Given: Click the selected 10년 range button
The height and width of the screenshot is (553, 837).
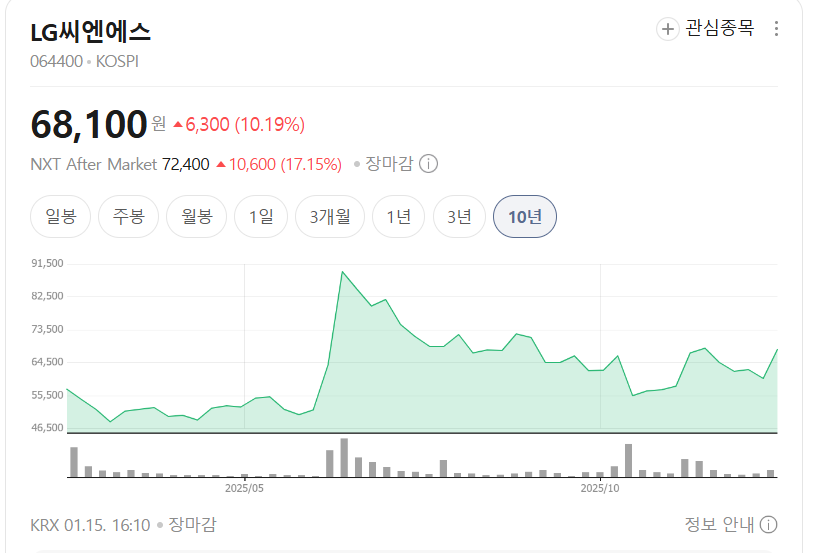Looking at the screenshot, I should point(525,217).
